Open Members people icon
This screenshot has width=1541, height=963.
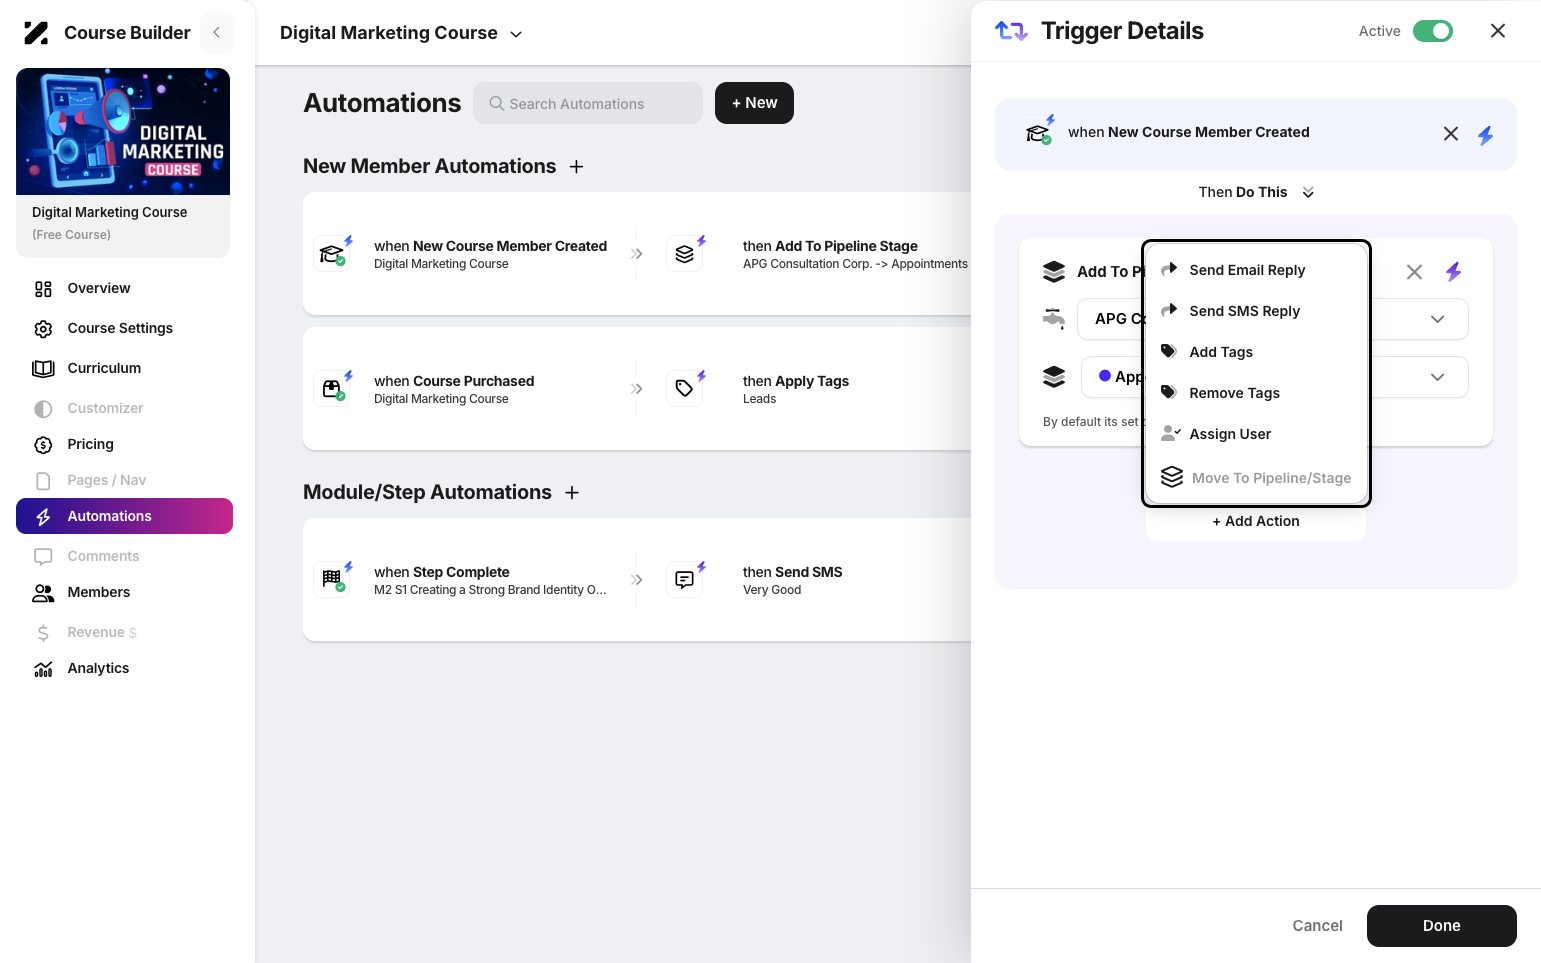(43, 593)
